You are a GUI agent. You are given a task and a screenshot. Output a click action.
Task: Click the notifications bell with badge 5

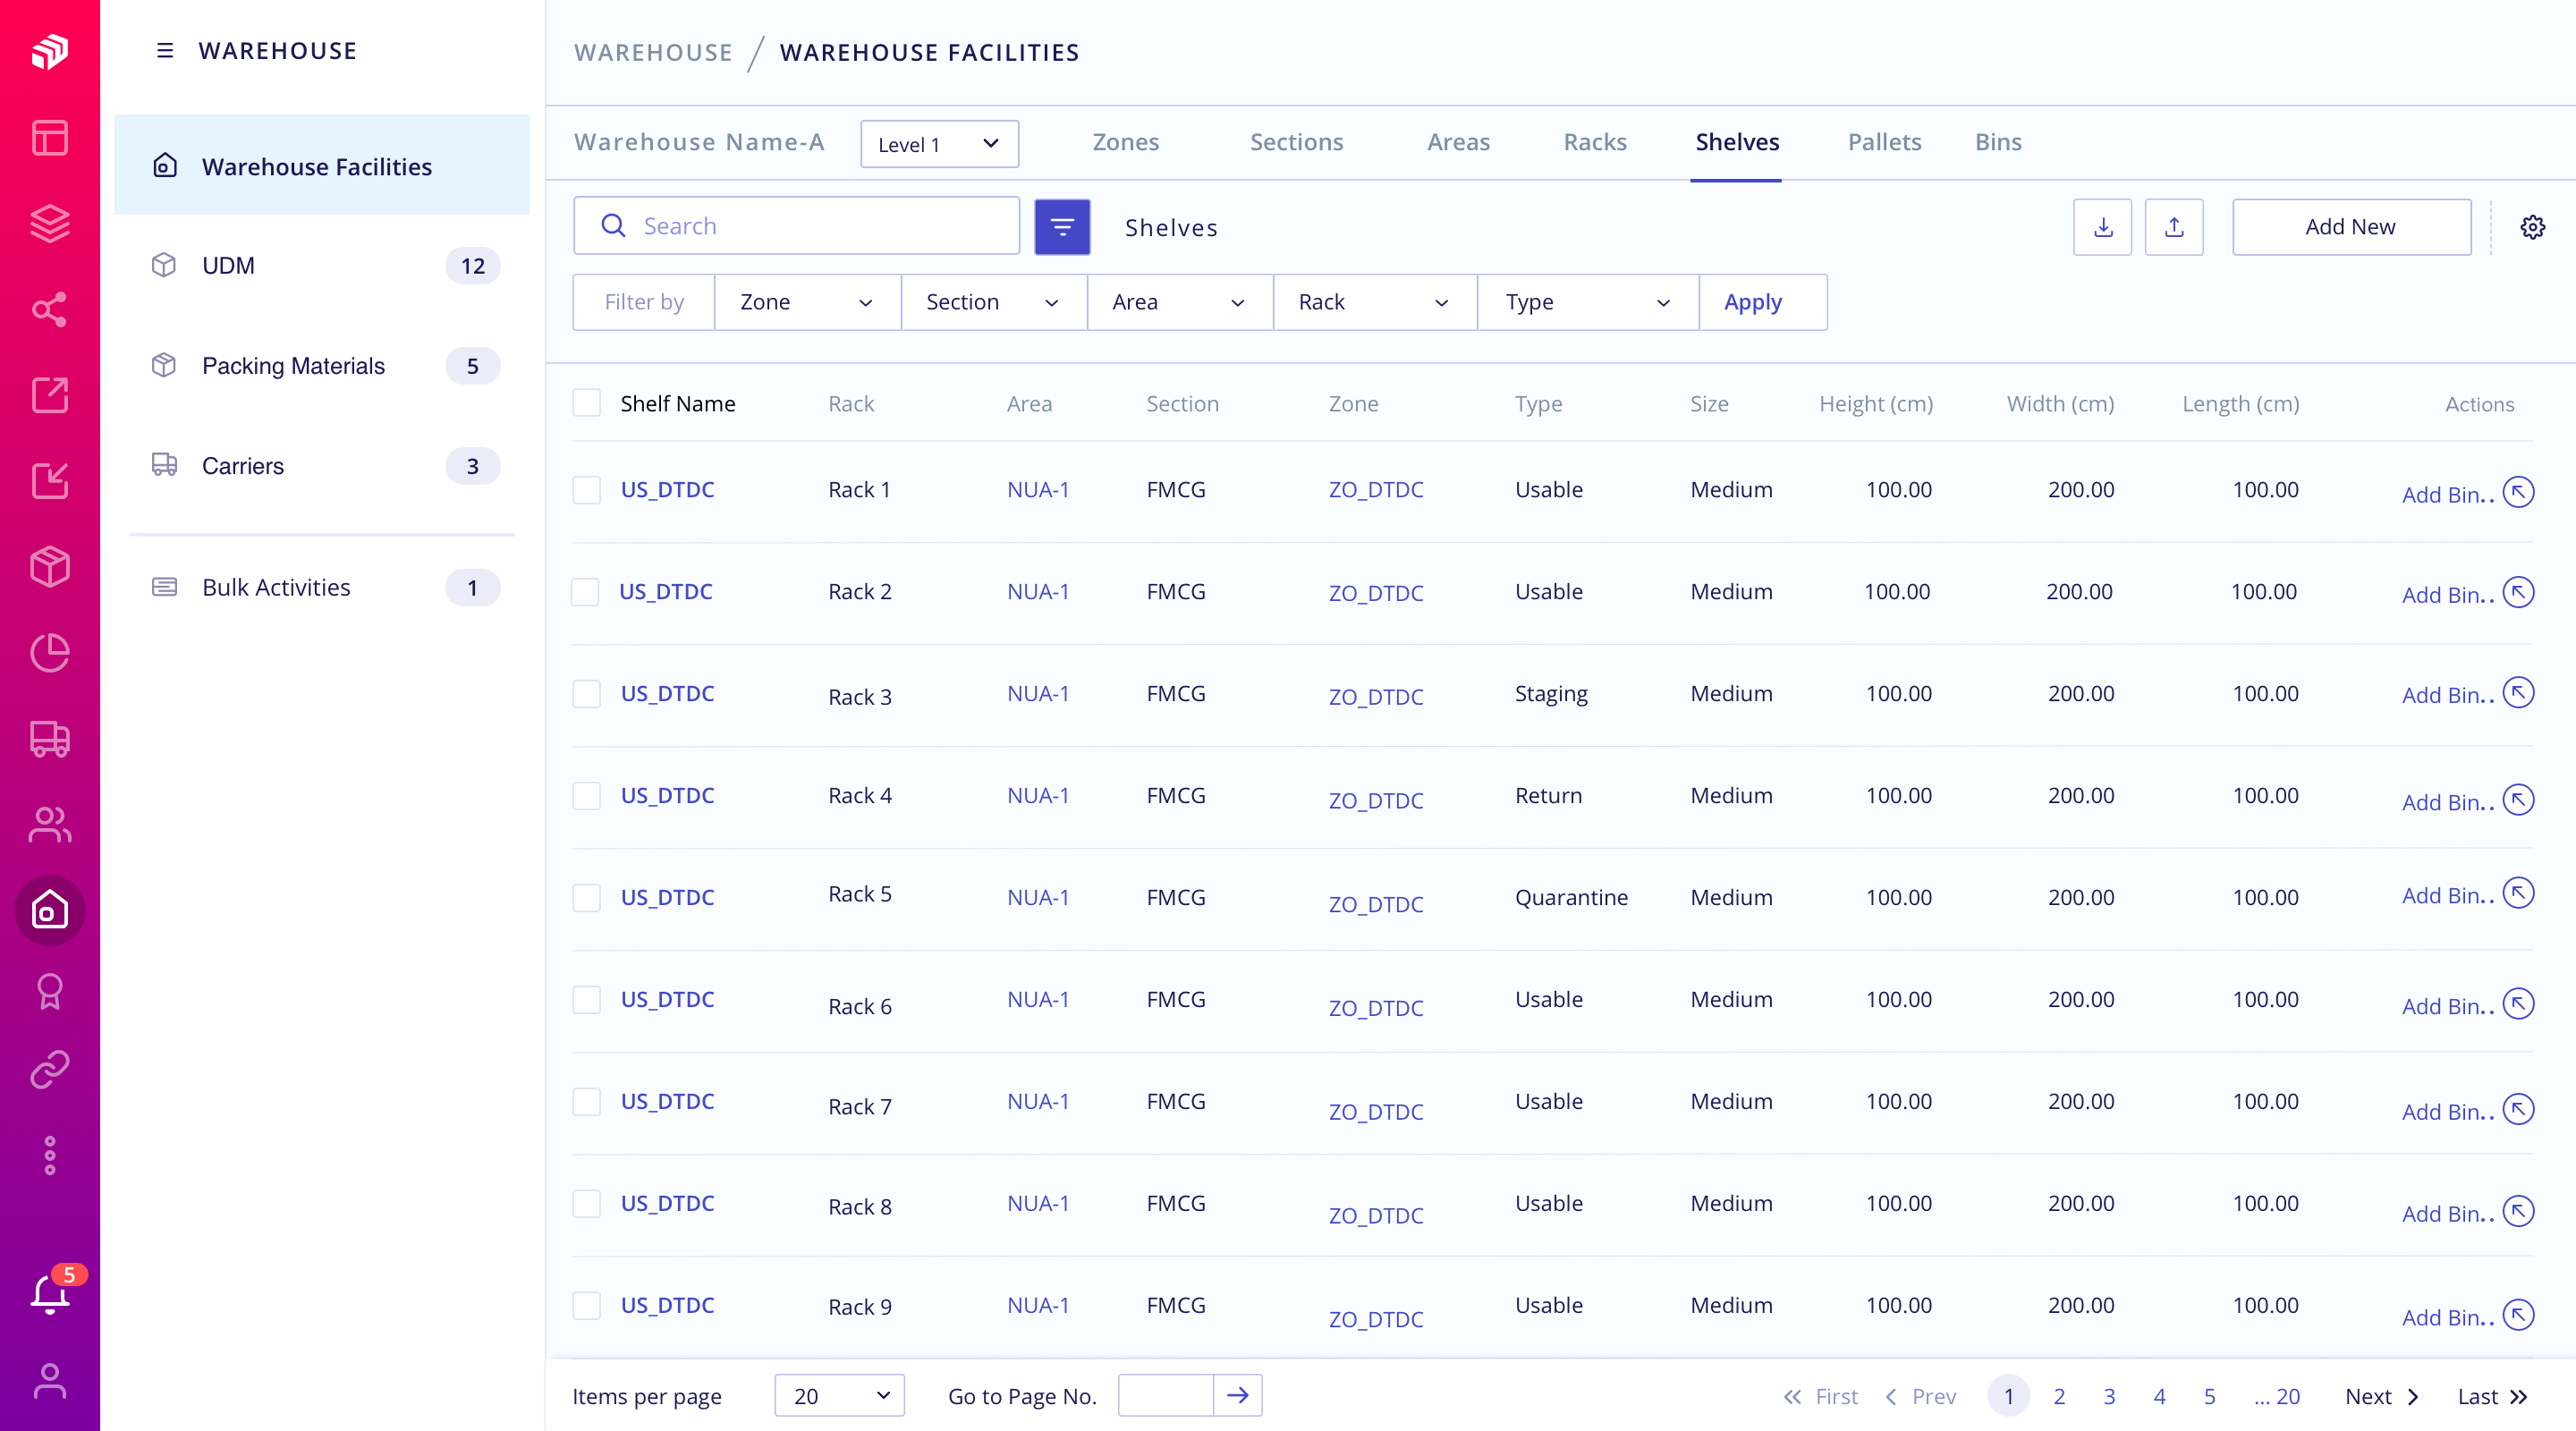[50, 1293]
